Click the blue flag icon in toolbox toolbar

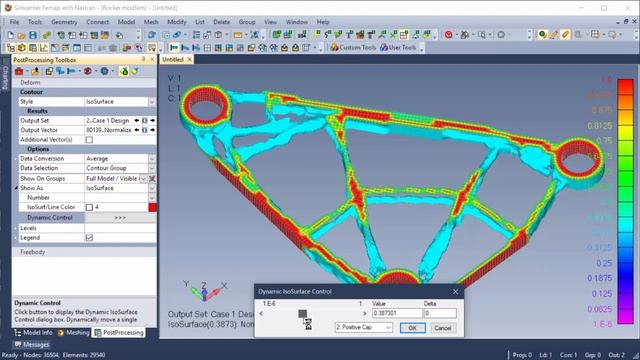click(x=71, y=71)
